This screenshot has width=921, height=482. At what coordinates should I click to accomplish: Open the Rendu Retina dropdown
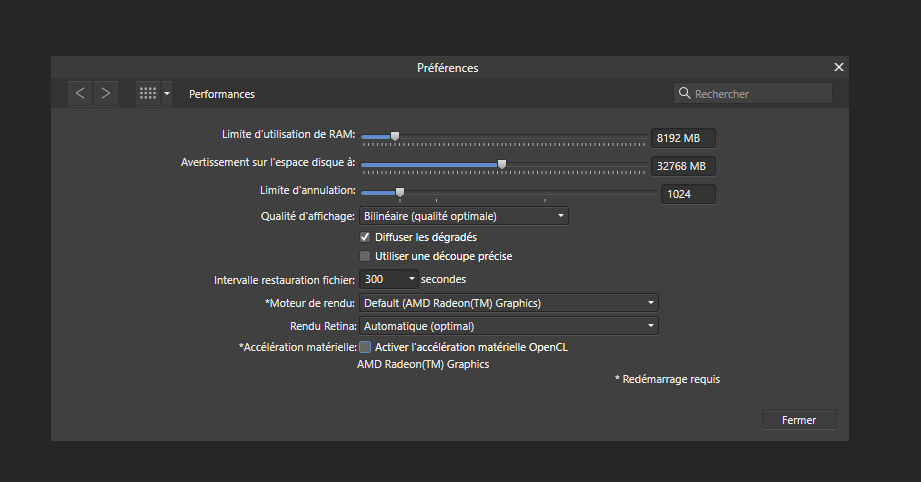(509, 326)
